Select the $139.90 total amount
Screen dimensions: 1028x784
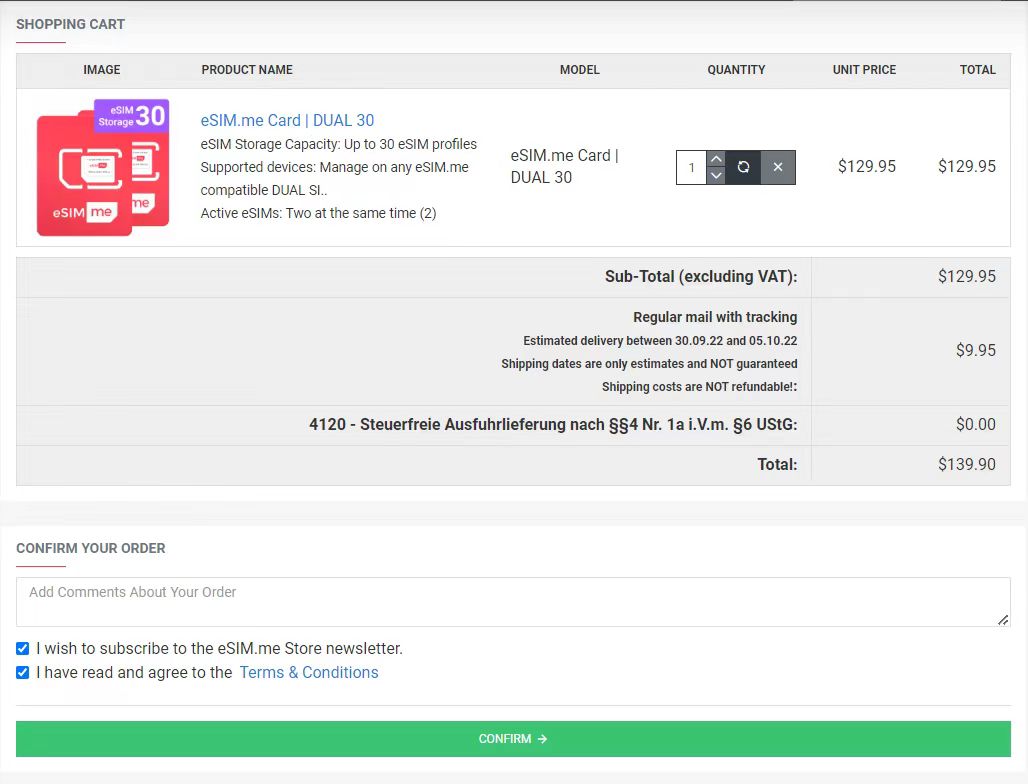click(966, 464)
